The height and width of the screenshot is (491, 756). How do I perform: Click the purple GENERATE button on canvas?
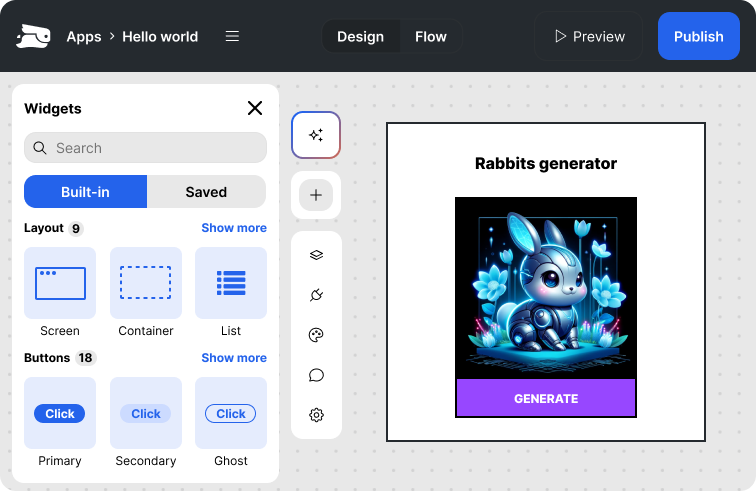(546, 398)
